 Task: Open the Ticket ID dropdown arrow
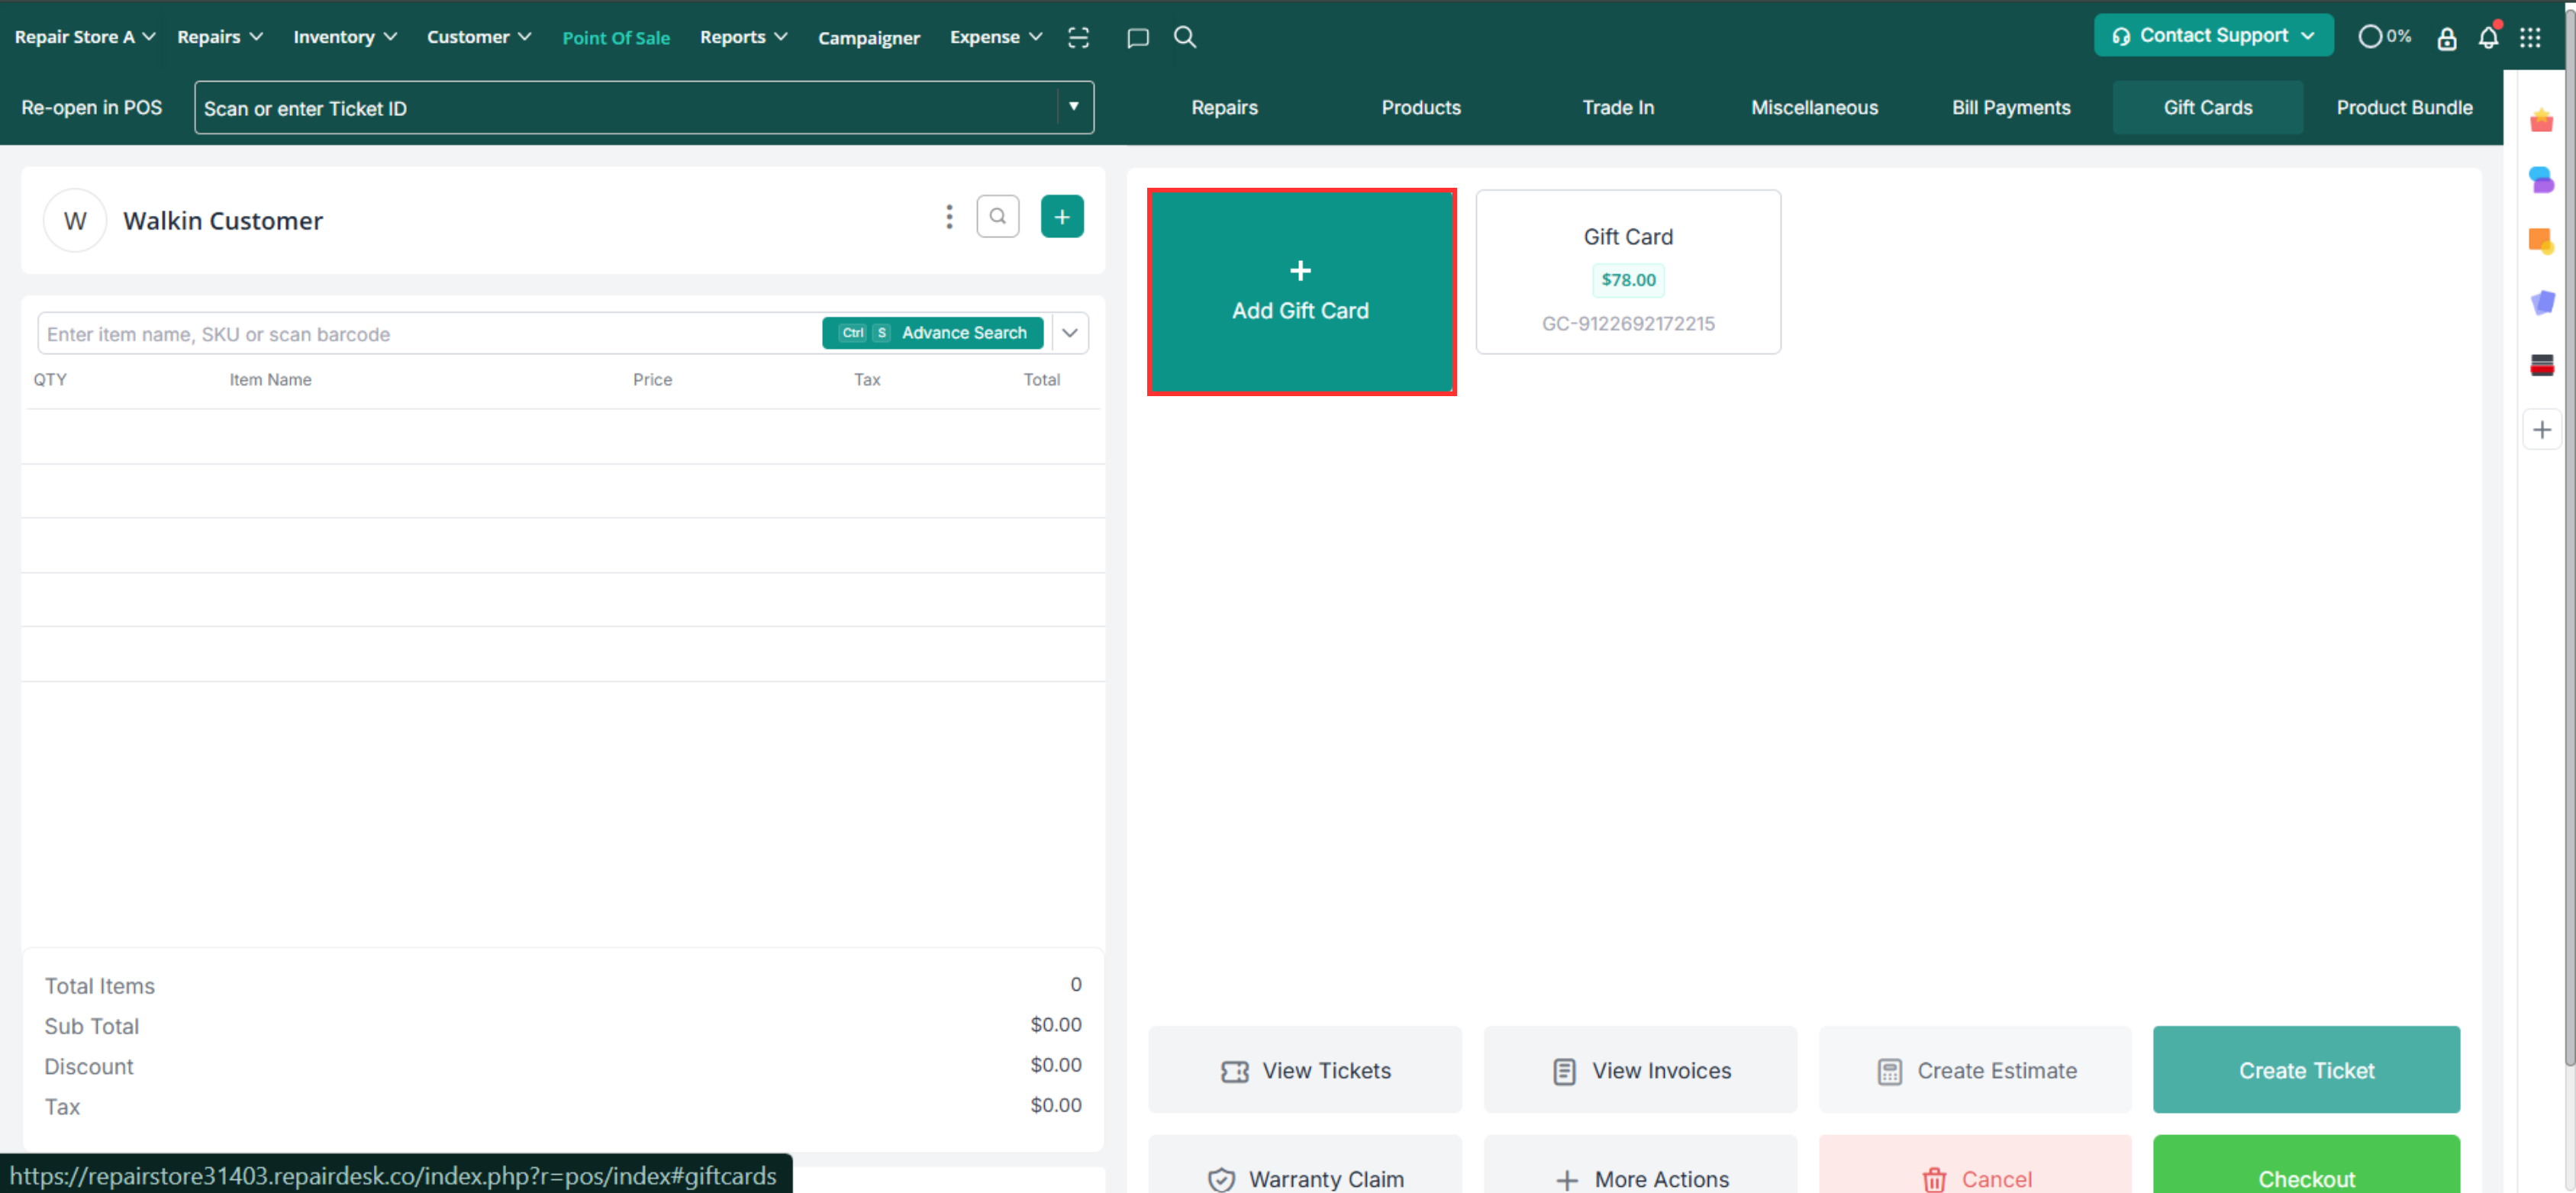pyautogui.click(x=1073, y=107)
